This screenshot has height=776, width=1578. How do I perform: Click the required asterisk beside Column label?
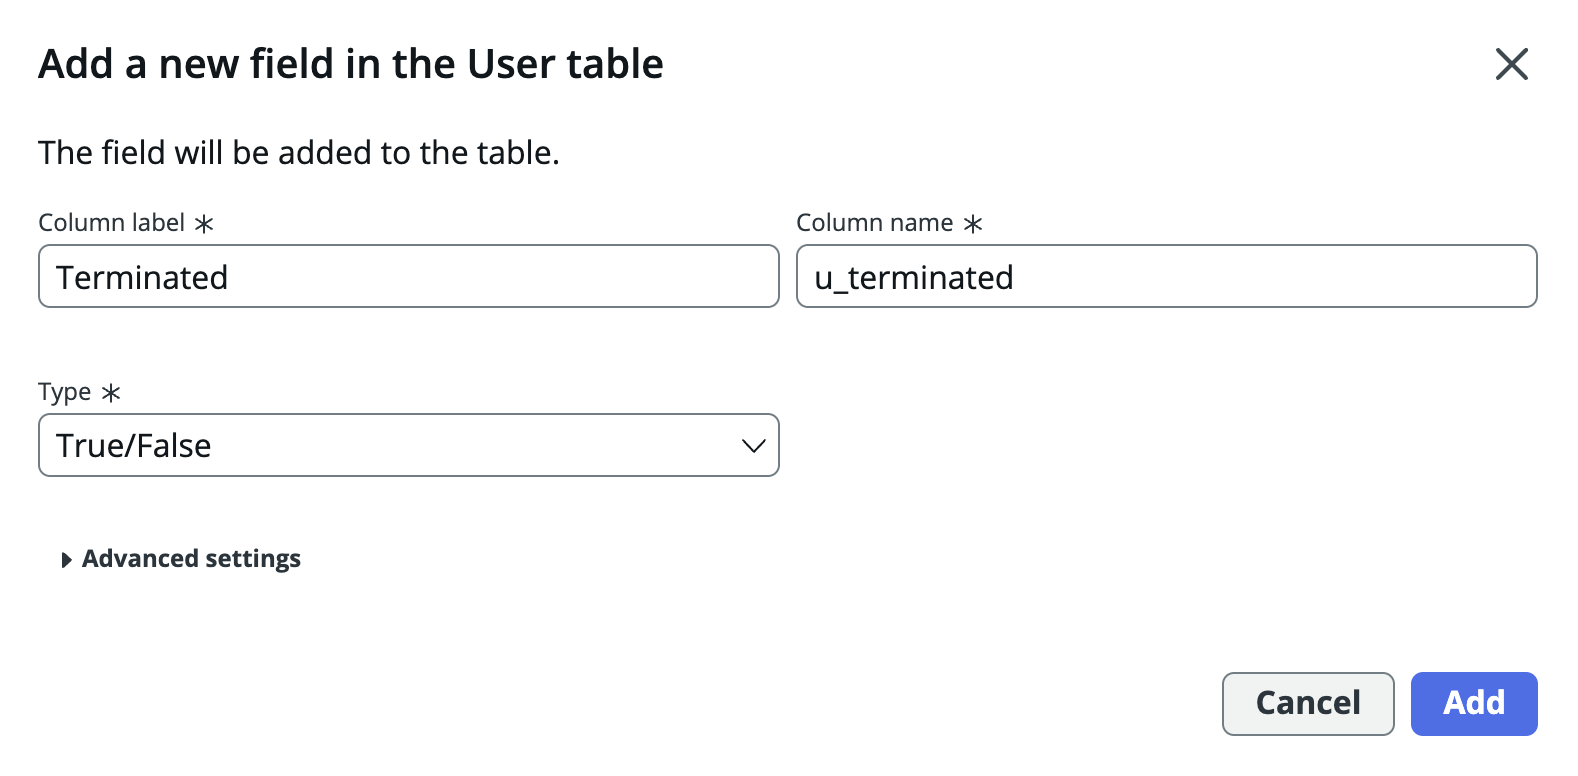204,224
